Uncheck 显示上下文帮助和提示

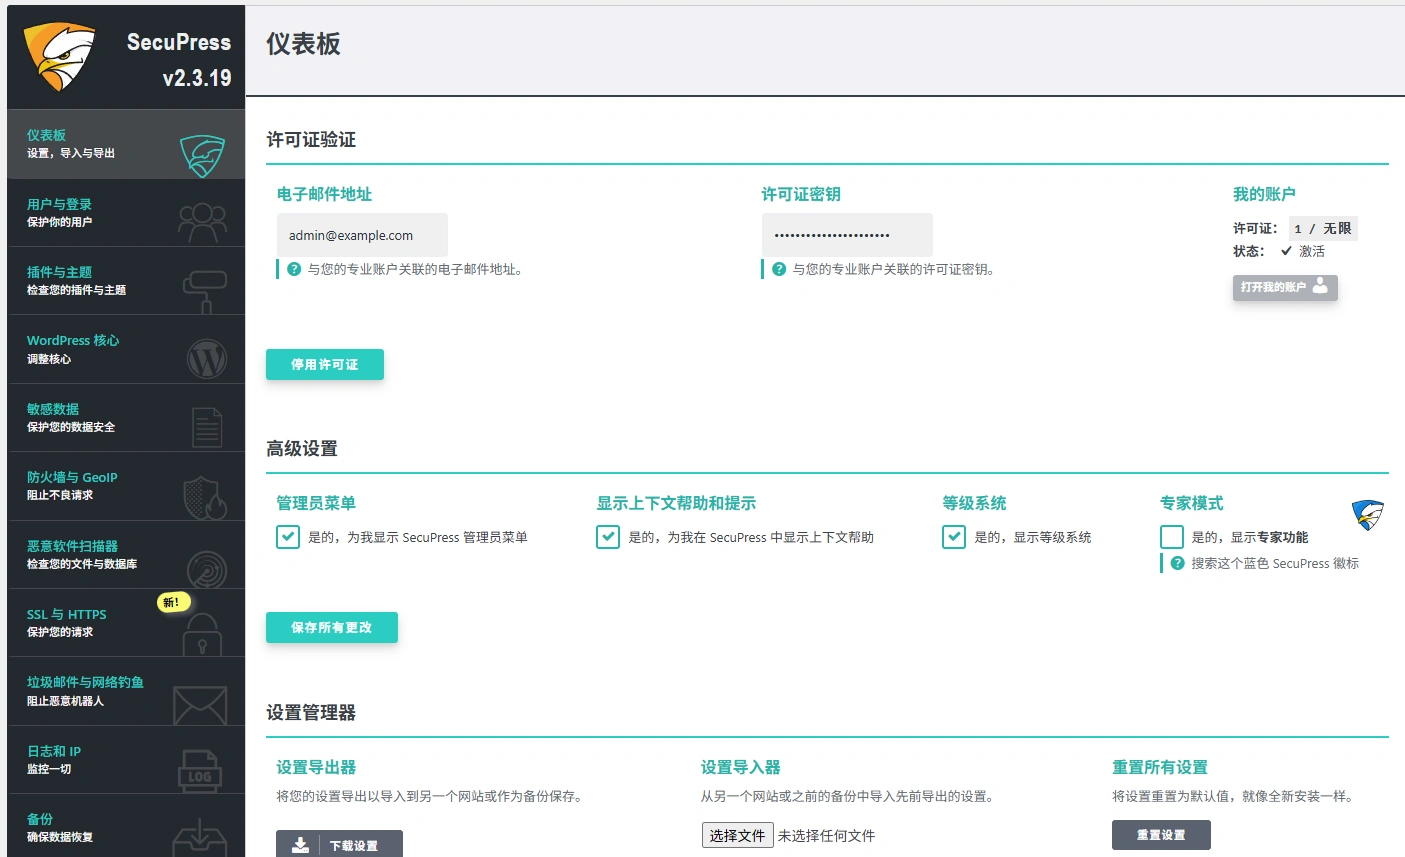pyautogui.click(x=607, y=536)
